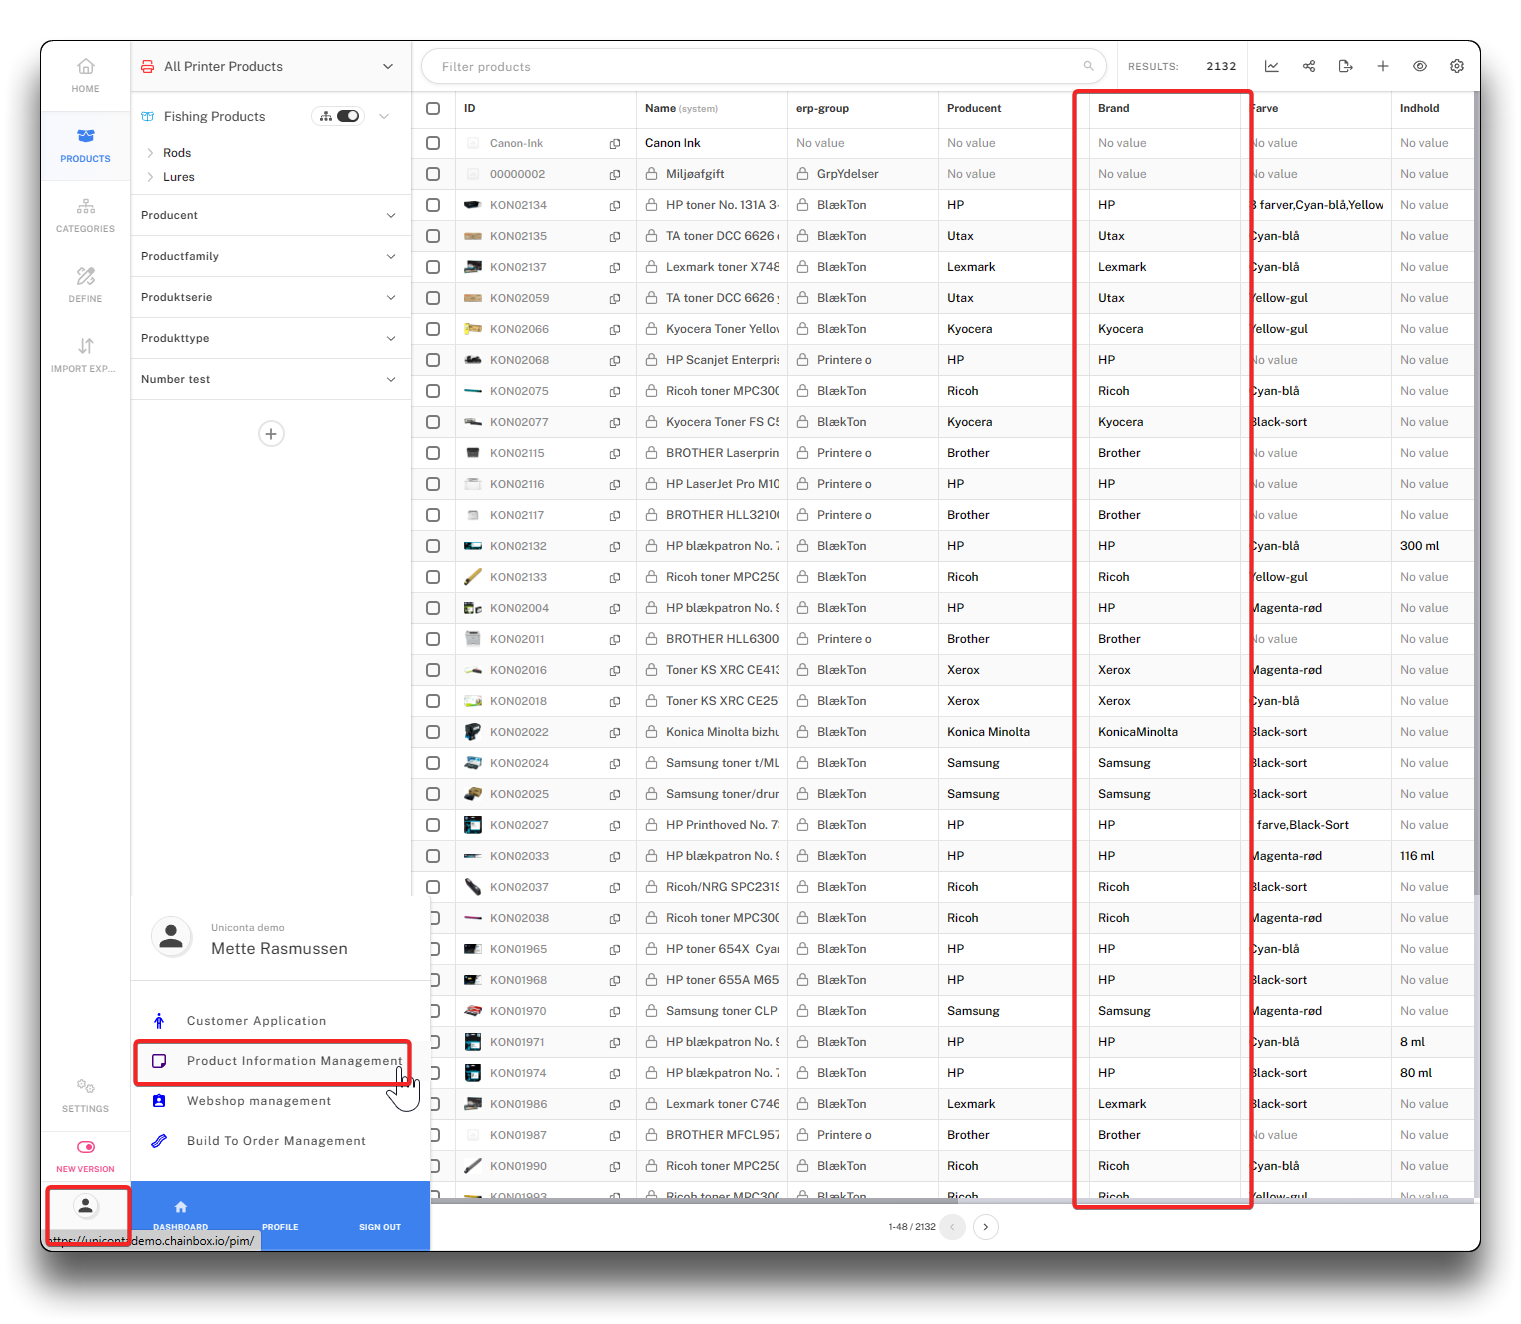Toggle the eye visibility icon in toolbar

(x=1420, y=66)
